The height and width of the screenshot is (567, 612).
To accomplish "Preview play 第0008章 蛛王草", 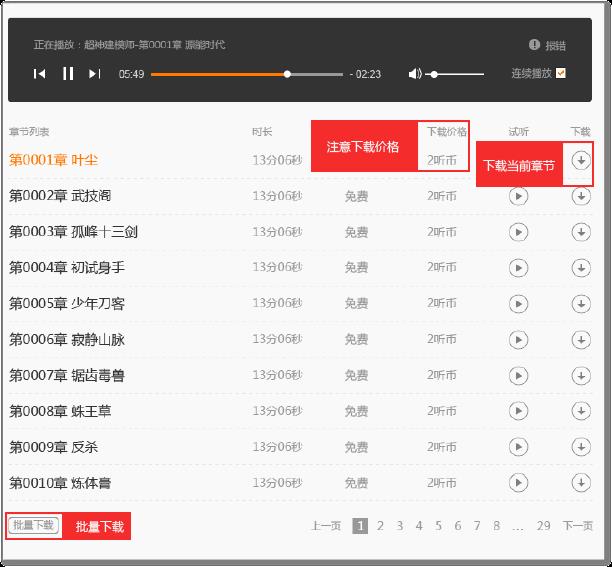I will [x=518, y=411].
